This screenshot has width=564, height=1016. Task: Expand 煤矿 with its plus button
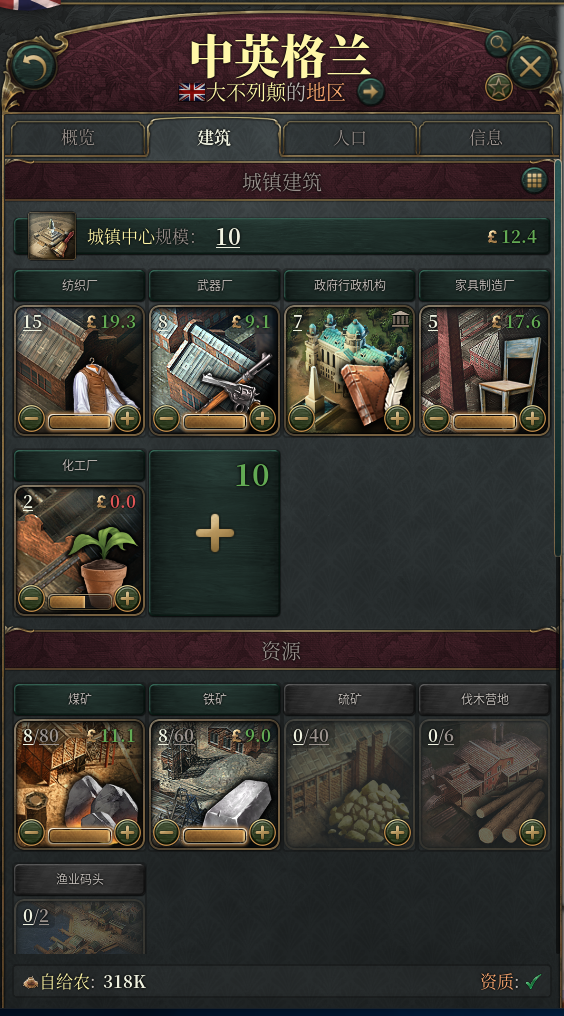[128, 832]
